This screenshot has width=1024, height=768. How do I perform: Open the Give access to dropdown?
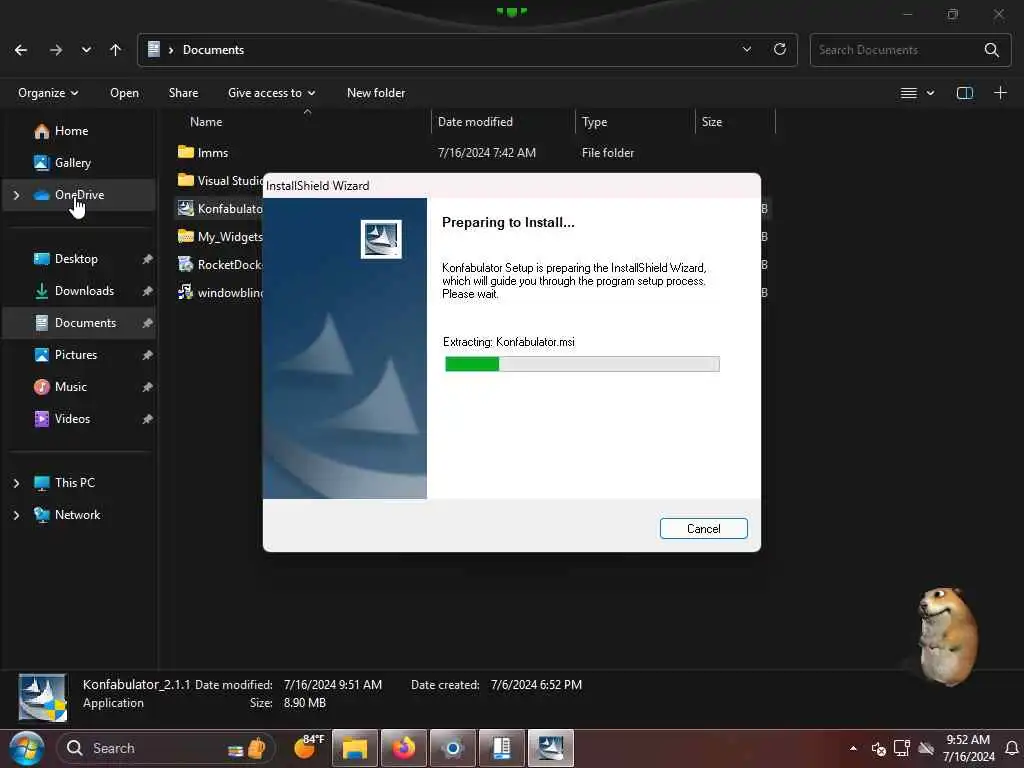click(271, 93)
